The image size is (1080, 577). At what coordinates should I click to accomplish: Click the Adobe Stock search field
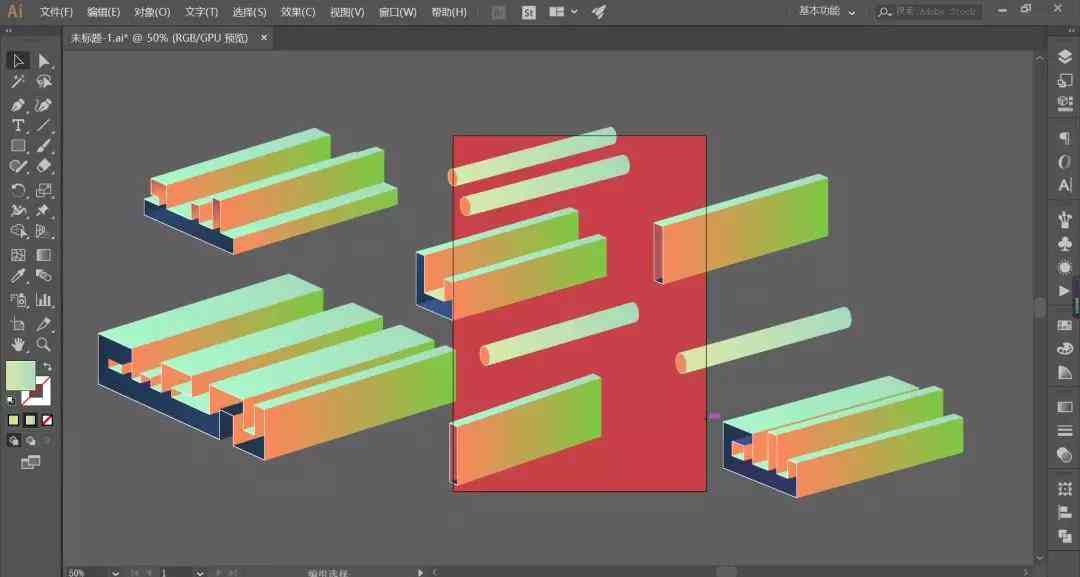929,12
